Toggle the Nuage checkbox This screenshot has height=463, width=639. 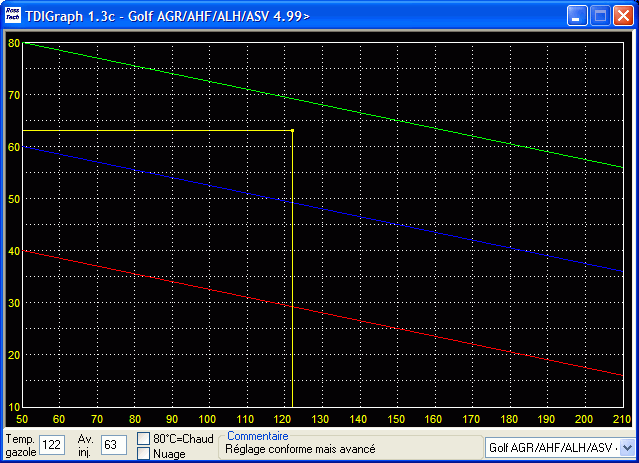point(143,453)
